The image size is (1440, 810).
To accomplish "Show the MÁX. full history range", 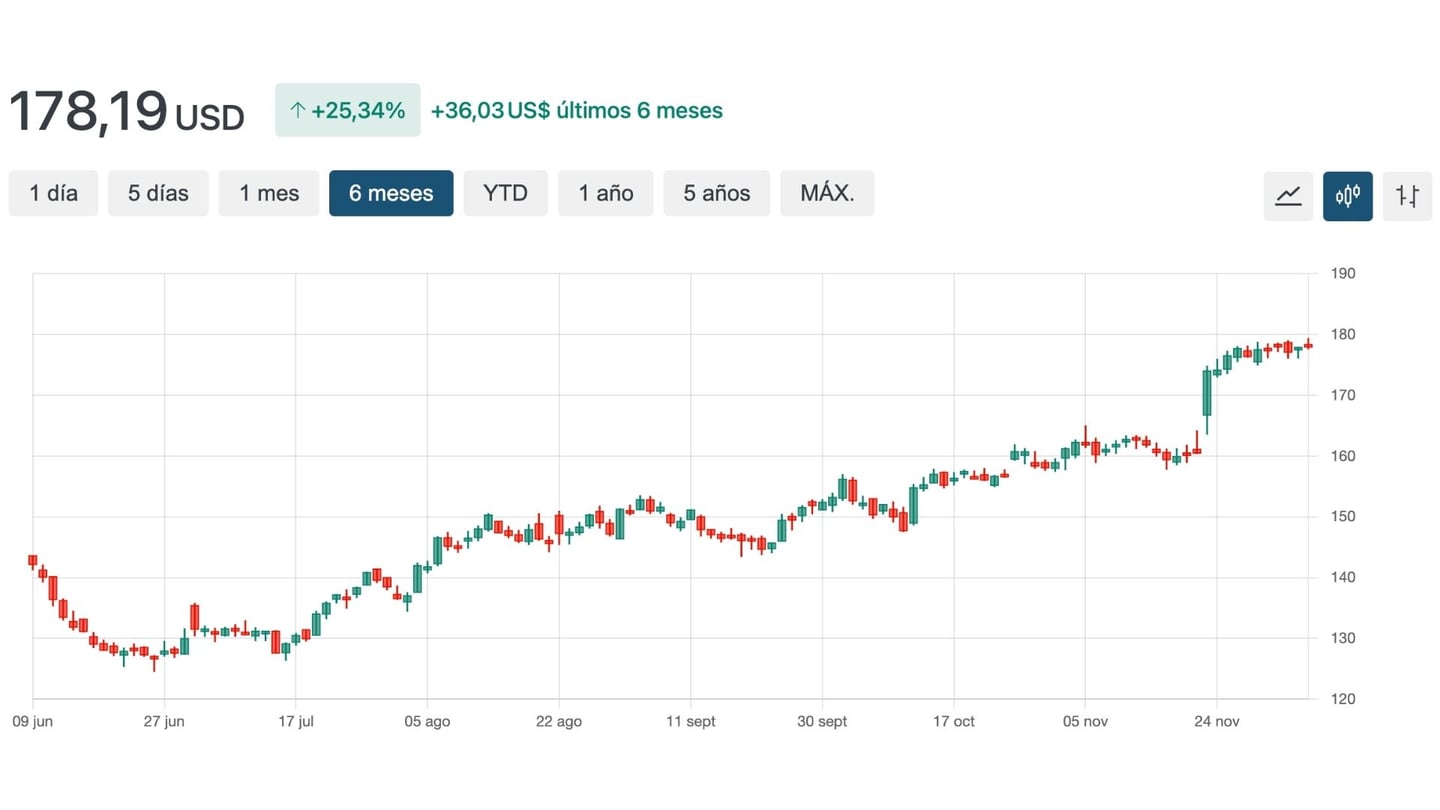I will (x=827, y=193).
